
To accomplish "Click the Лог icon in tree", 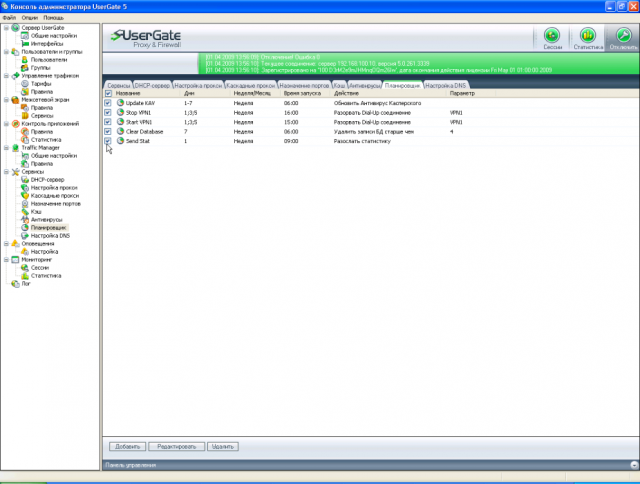I will [16, 284].
